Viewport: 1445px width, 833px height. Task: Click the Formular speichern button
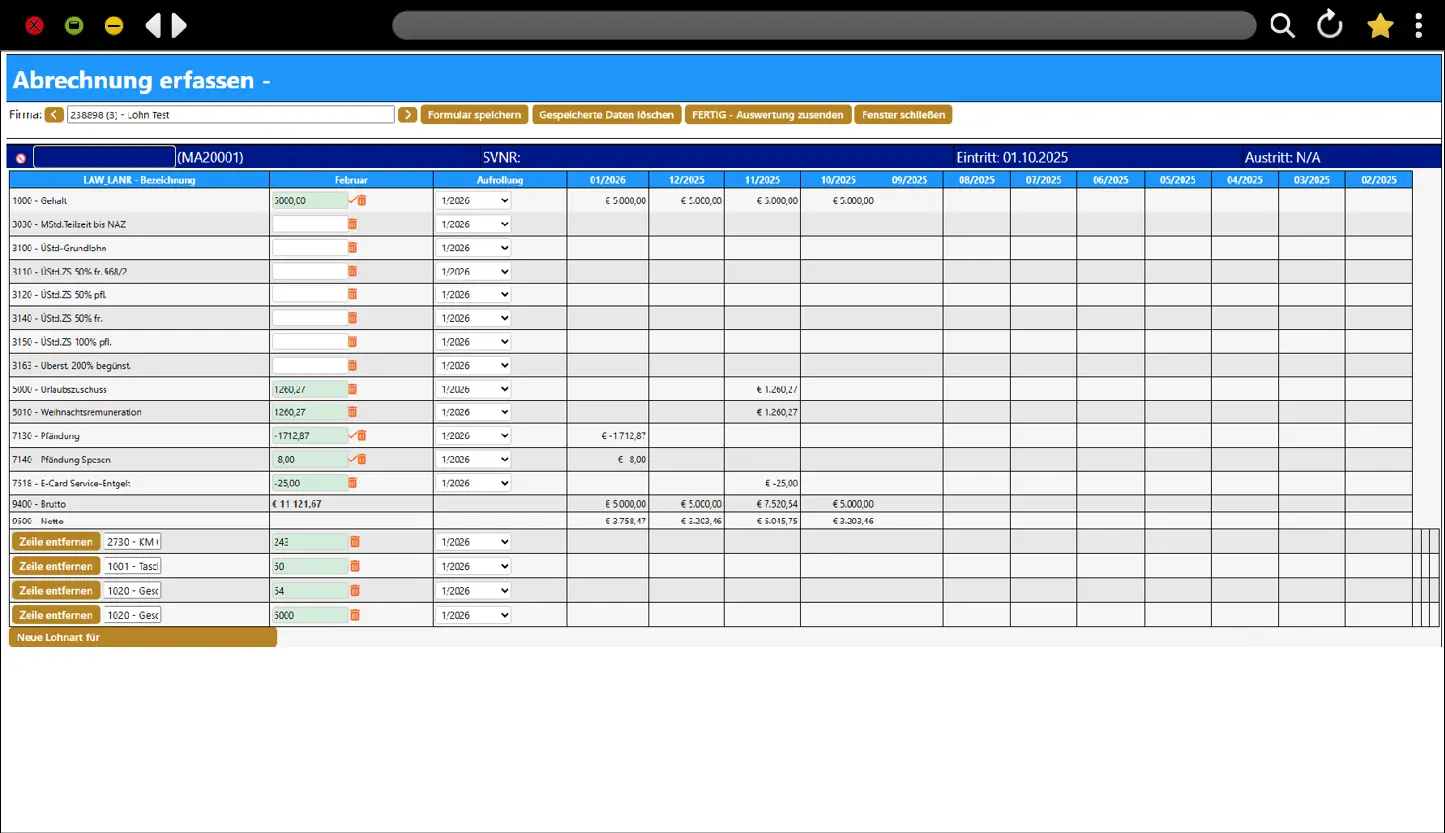click(x=474, y=115)
